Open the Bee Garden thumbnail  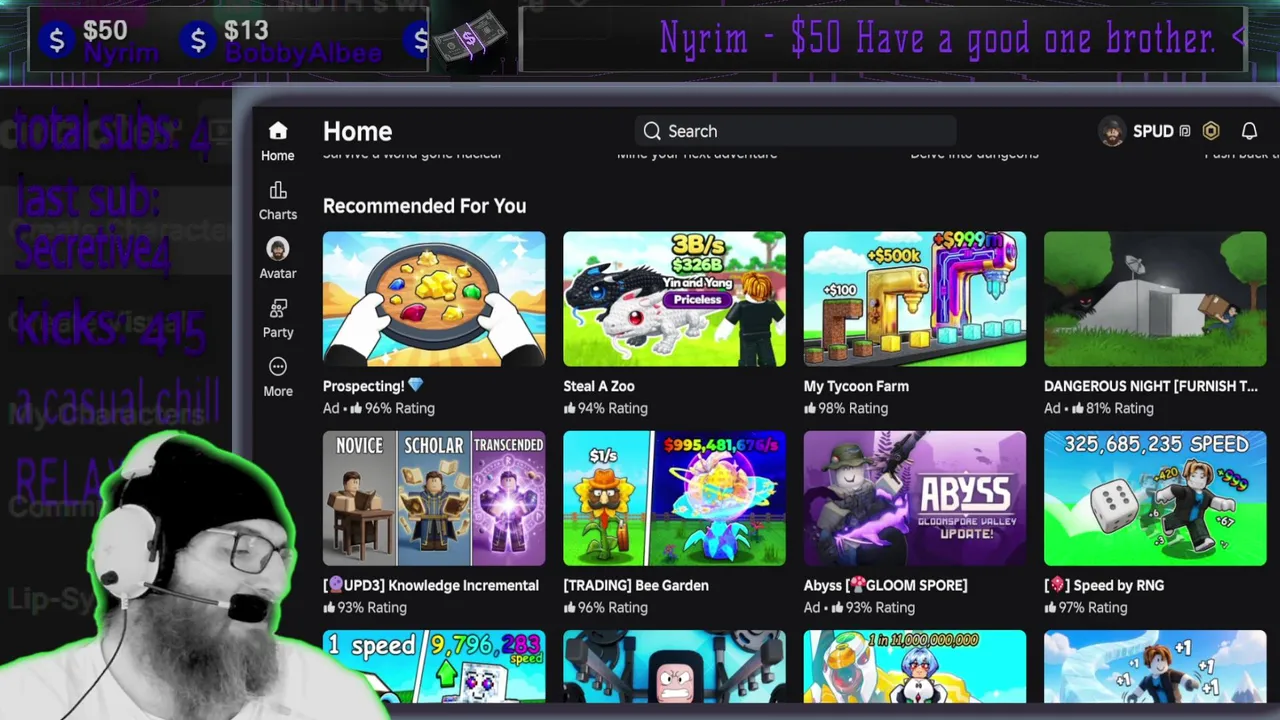click(674, 498)
